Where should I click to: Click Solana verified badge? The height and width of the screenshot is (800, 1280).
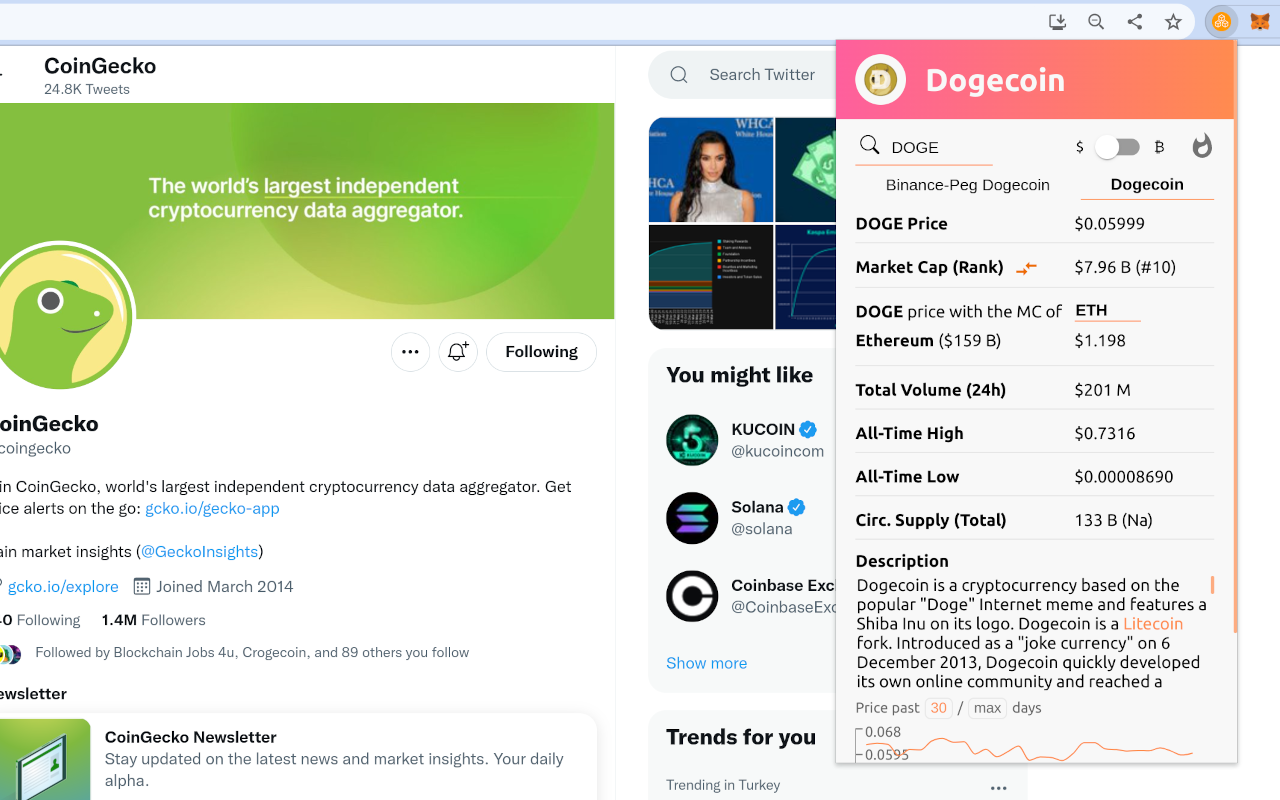click(796, 506)
